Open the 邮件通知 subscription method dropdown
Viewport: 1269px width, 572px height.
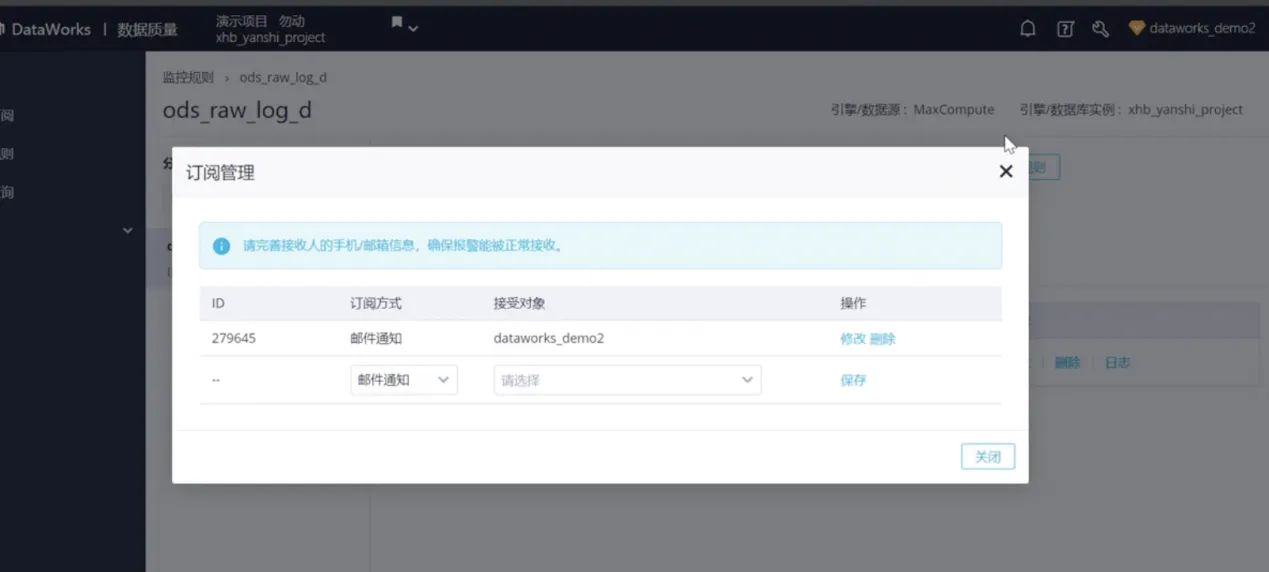tap(404, 380)
